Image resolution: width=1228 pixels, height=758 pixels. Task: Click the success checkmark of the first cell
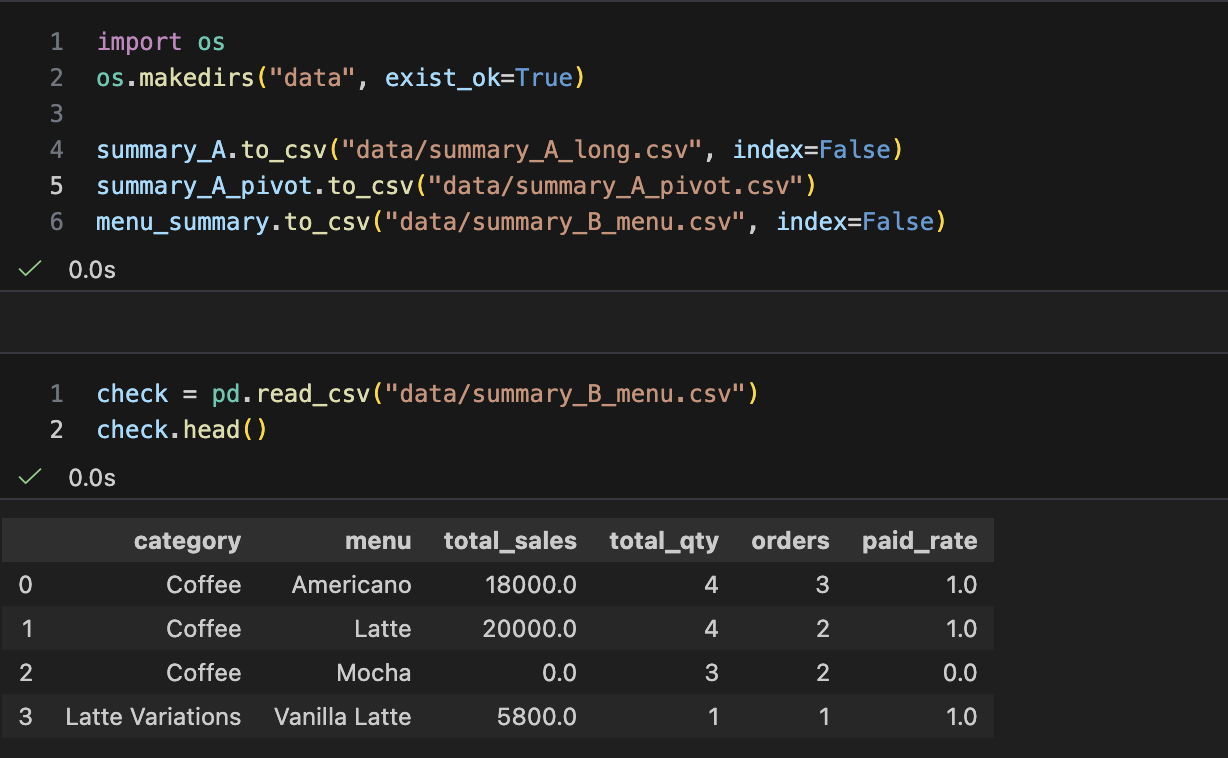point(29,270)
